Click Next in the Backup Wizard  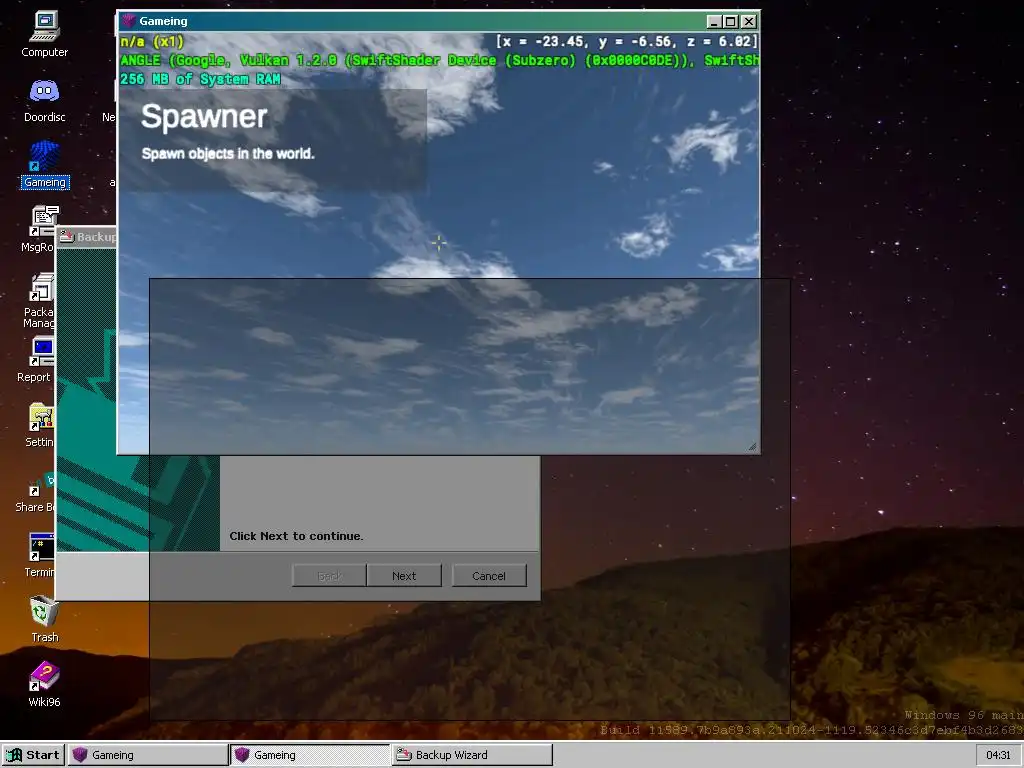pos(404,576)
